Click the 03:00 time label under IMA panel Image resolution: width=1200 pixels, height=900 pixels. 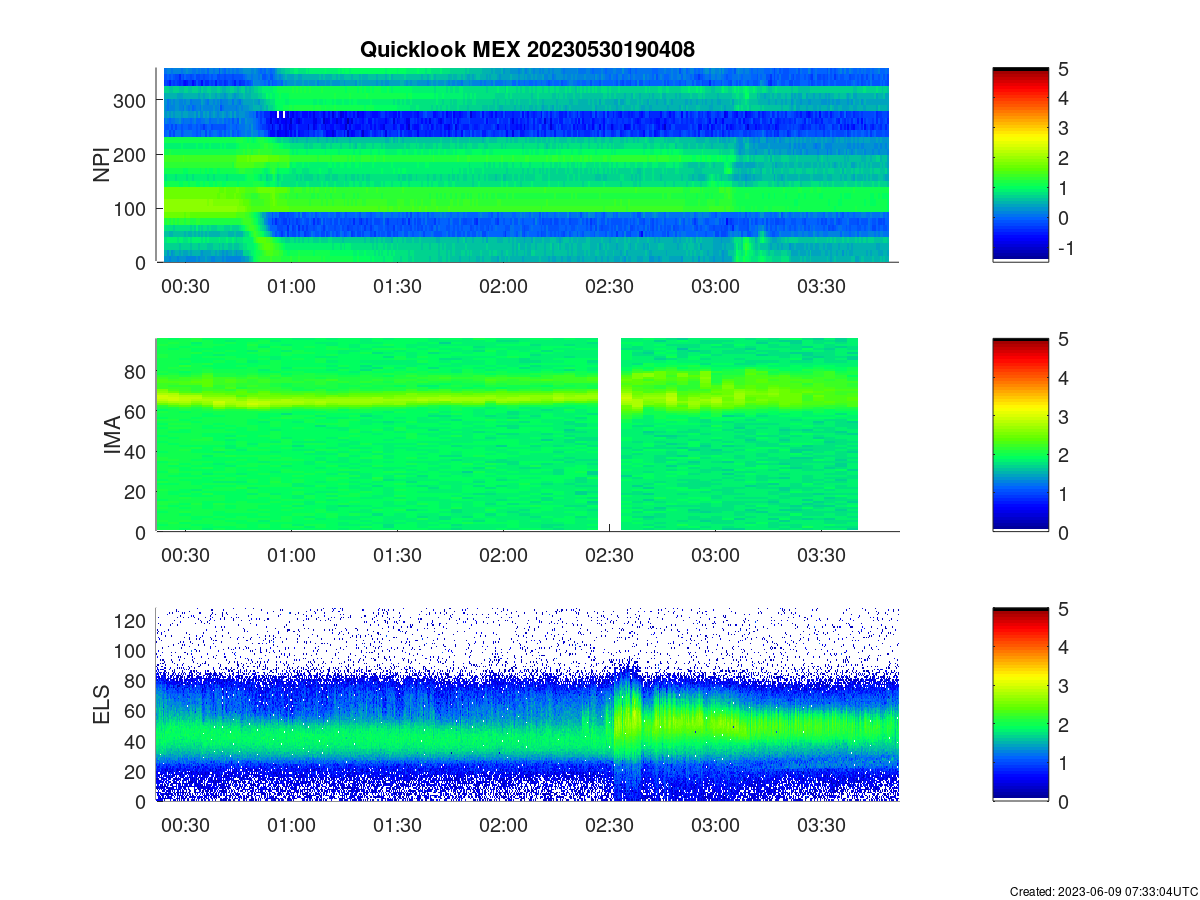point(715,556)
